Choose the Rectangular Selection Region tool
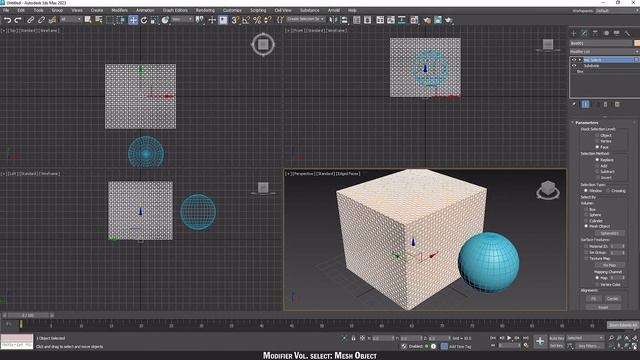 (110, 20)
